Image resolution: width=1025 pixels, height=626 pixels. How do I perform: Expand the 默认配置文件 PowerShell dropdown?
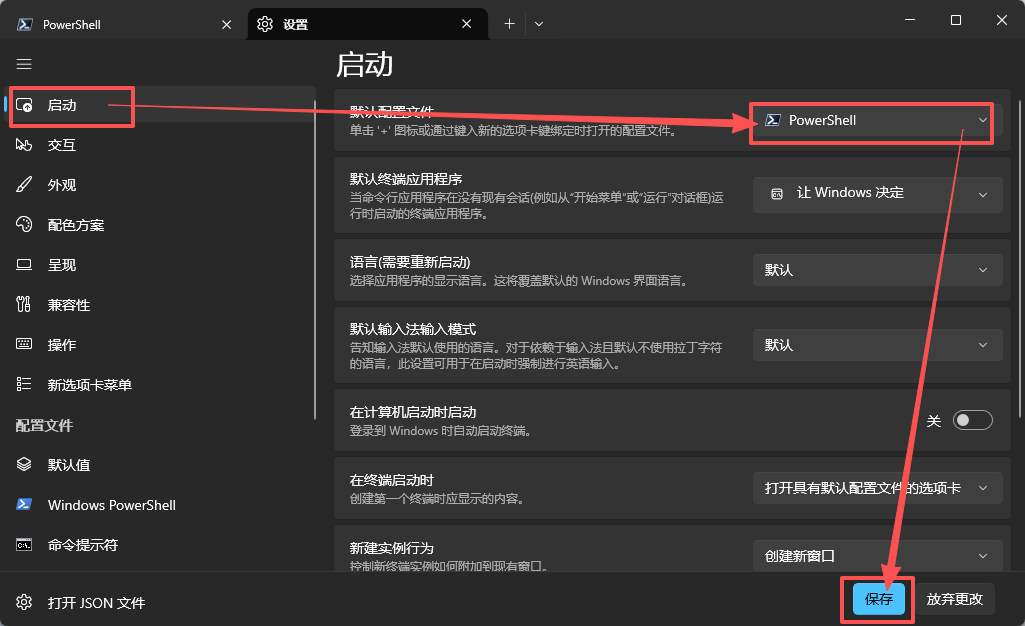point(877,120)
